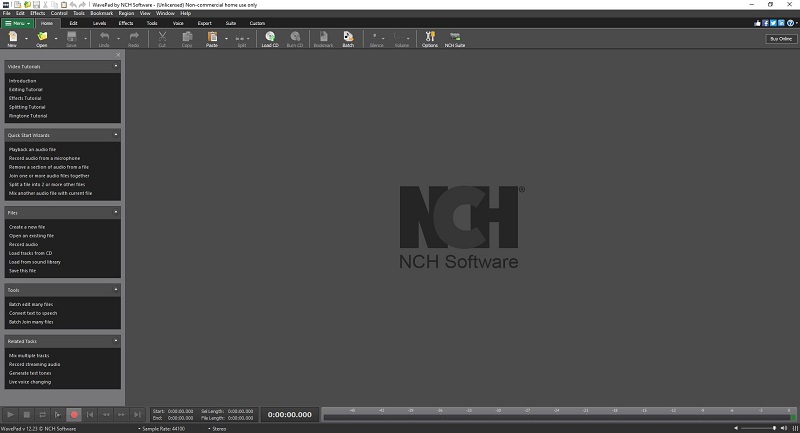This screenshot has width=800, height=433.
Task: Open the Options wrench icon
Action: point(430,36)
